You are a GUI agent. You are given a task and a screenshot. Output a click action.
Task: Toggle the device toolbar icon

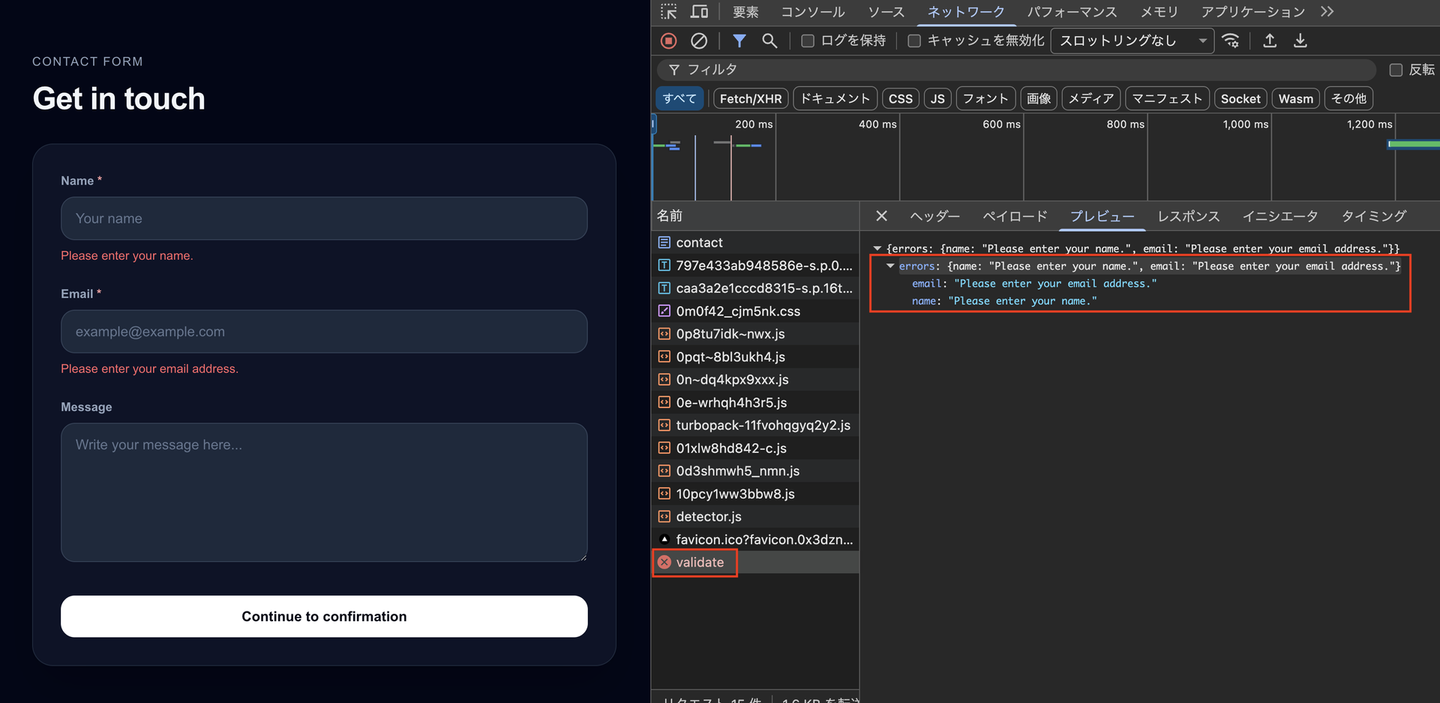click(x=699, y=12)
